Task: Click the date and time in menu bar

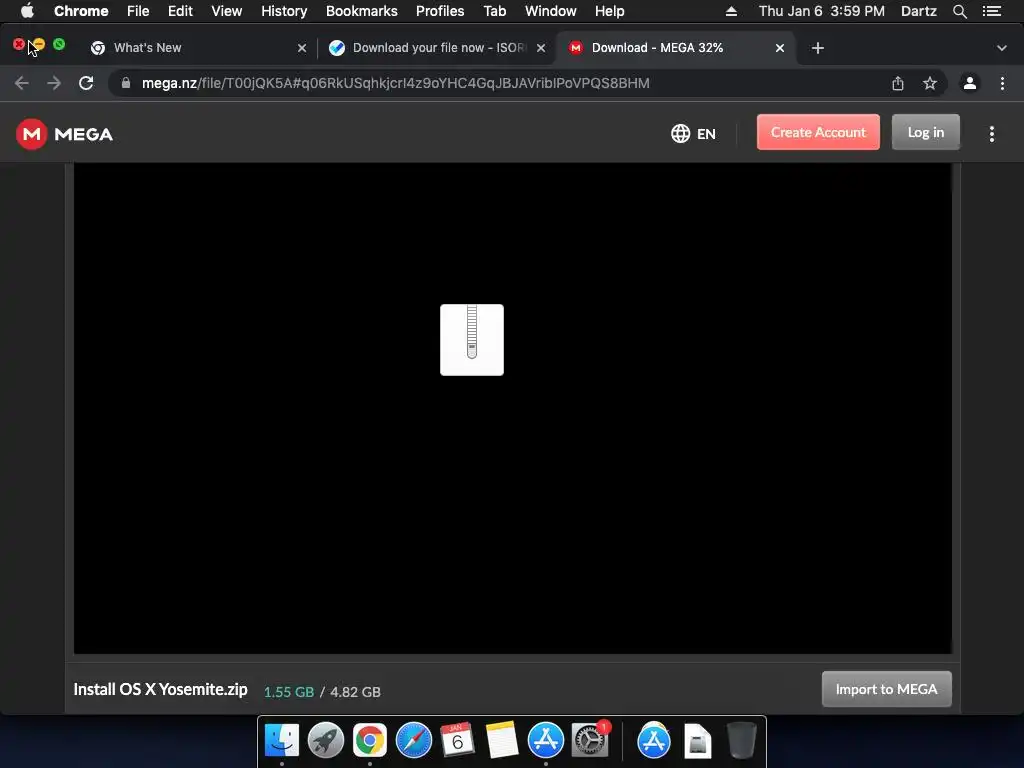Action: click(x=822, y=11)
